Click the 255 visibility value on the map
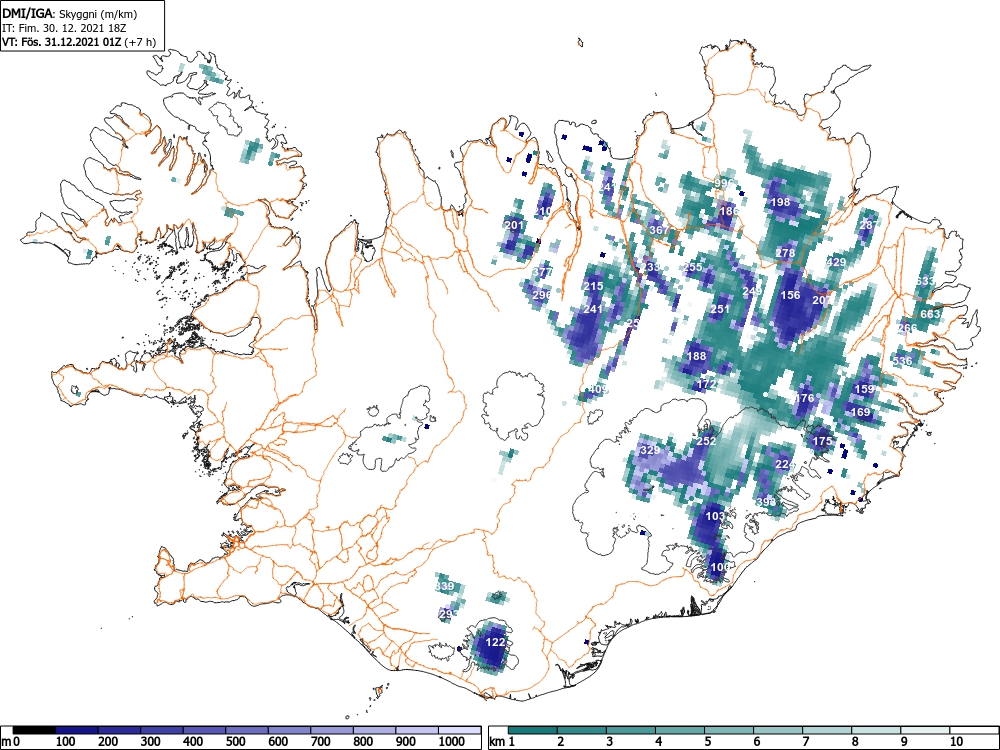Viewport: 1000px width, 750px height. [693, 267]
